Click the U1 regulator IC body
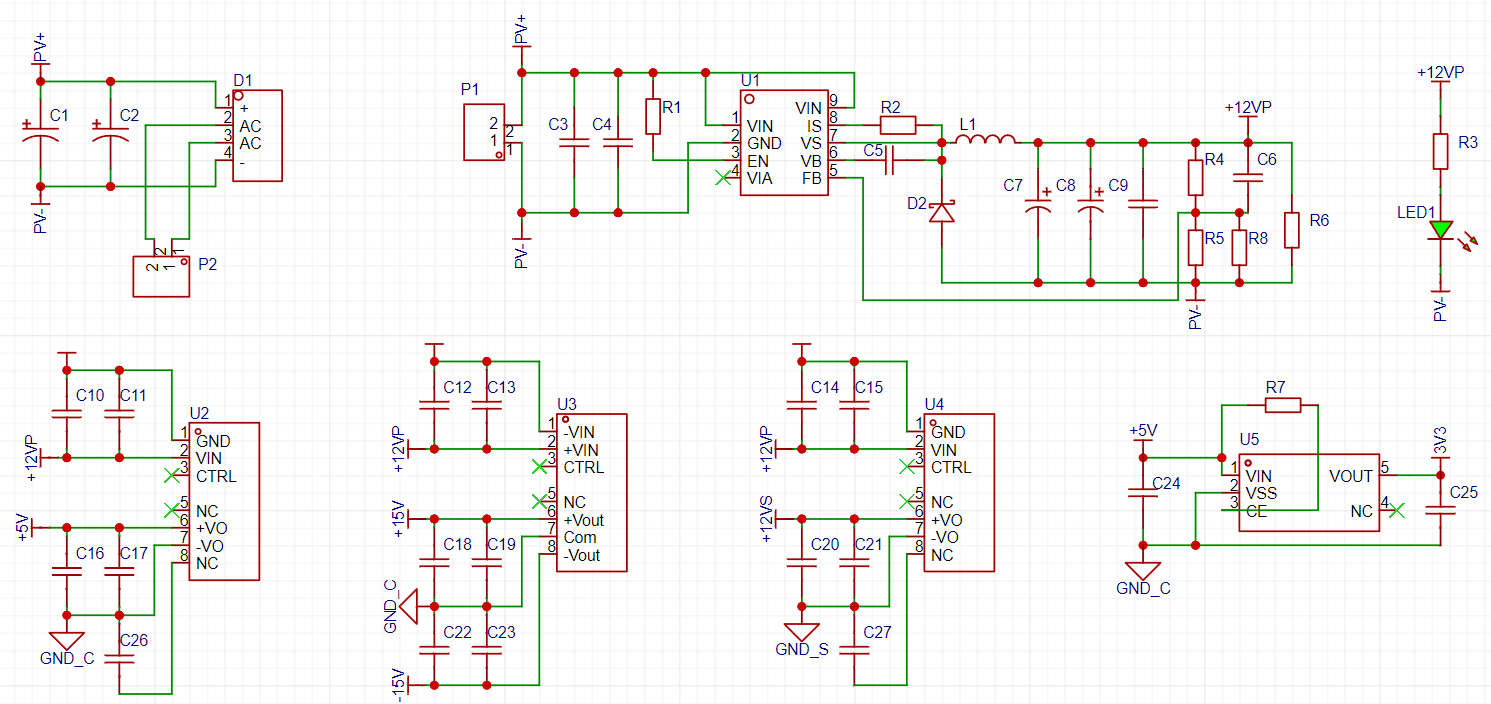 tap(785, 143)
